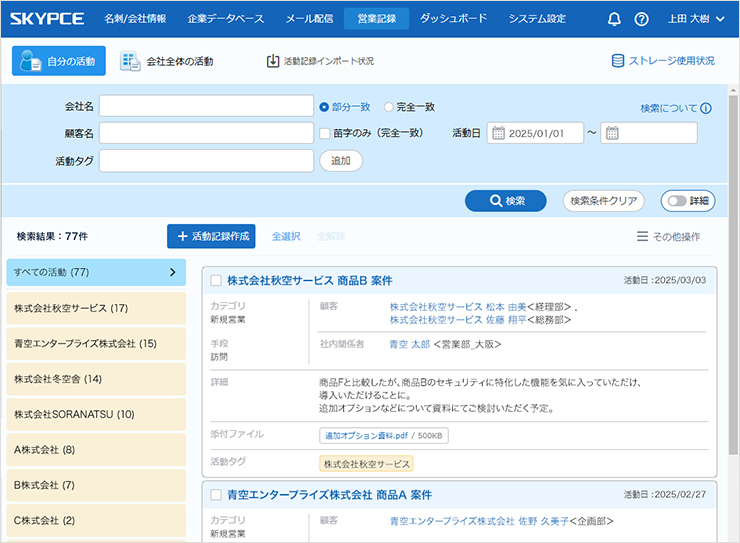Click the 検索 button
This screenshot has height=543, width=740.
pyautogui.click(x=505, y=201)
